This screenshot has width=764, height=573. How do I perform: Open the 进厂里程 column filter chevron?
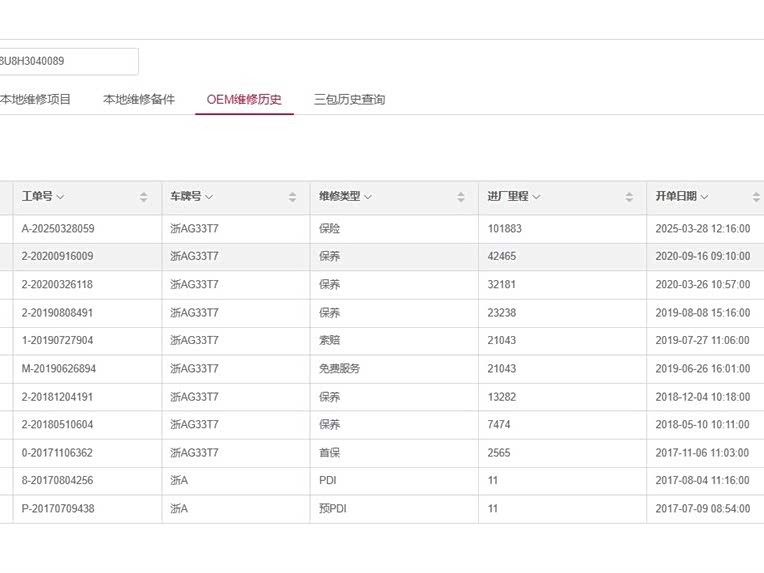coord(536,197)
